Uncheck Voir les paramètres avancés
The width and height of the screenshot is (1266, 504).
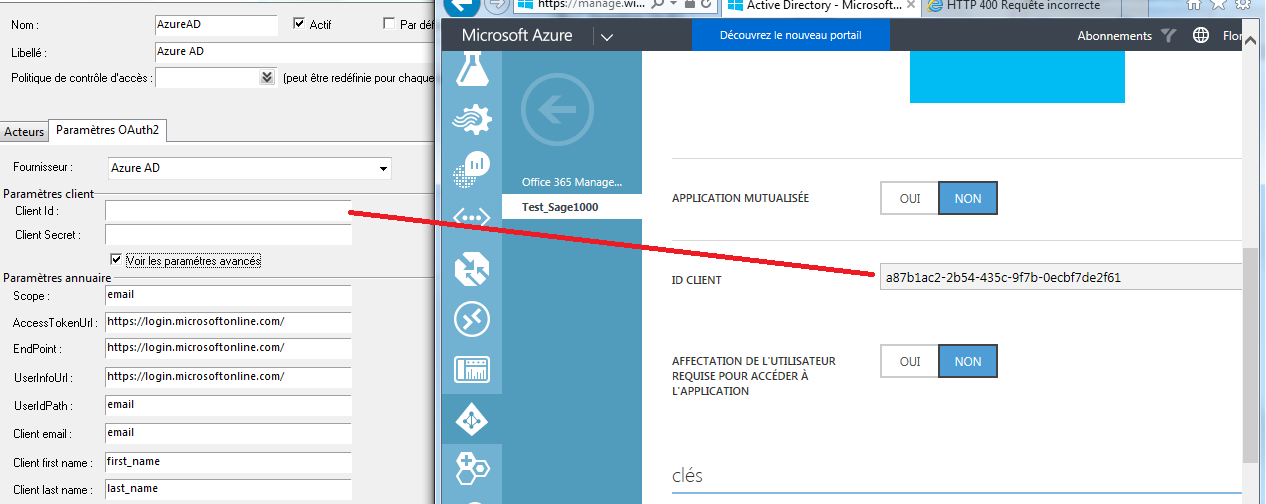pyautogui.click(x=116, y=260)
